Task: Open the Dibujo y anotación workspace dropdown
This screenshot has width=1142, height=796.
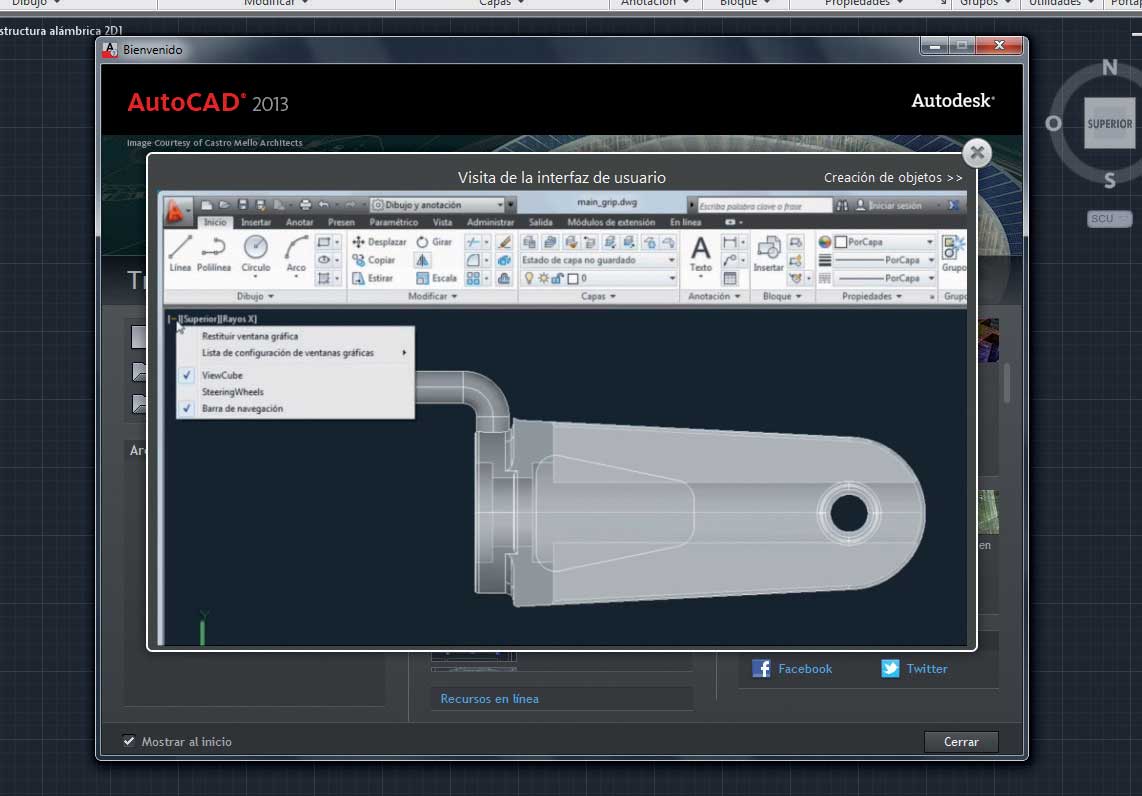Action: pyautogui.click(x=438, y=205)
